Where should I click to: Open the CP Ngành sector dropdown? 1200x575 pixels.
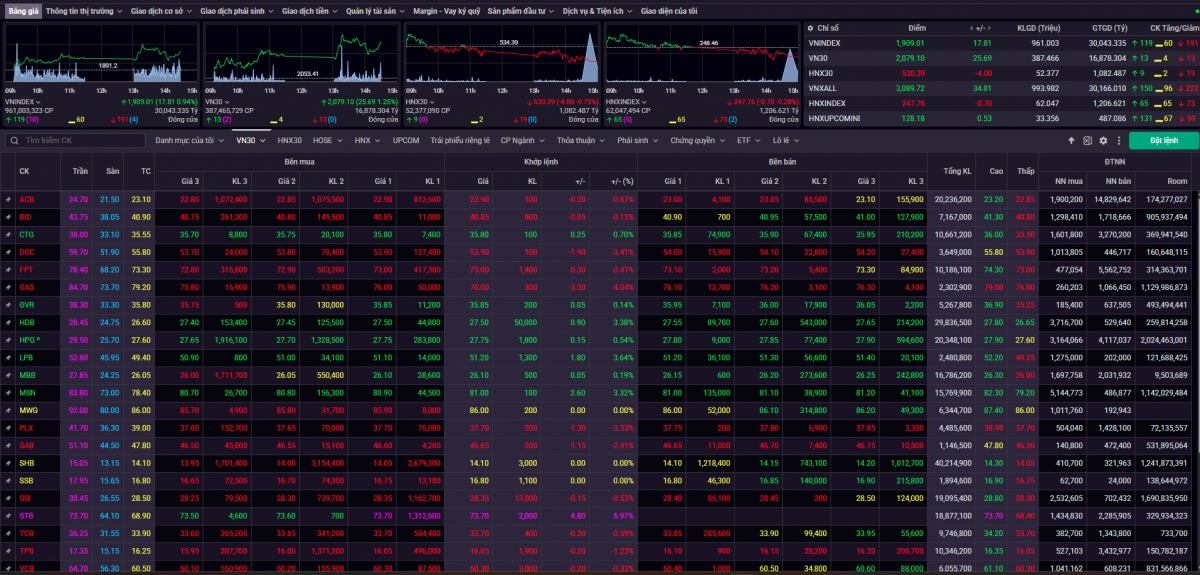pos(522,141)
